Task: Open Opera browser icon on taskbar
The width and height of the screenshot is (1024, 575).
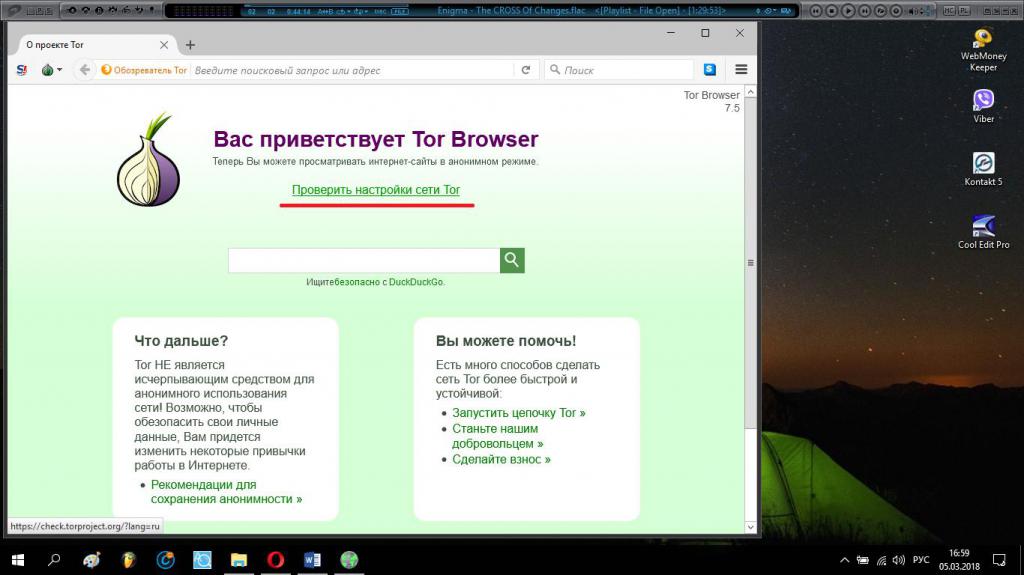Action: pyautogui.click(x=276, y=560)
